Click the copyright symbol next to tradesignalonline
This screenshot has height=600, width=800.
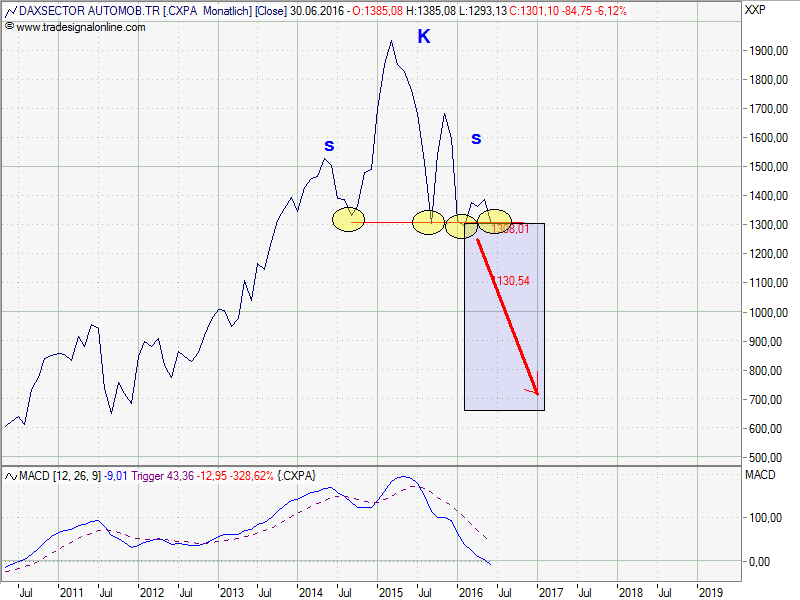(9, 27)
